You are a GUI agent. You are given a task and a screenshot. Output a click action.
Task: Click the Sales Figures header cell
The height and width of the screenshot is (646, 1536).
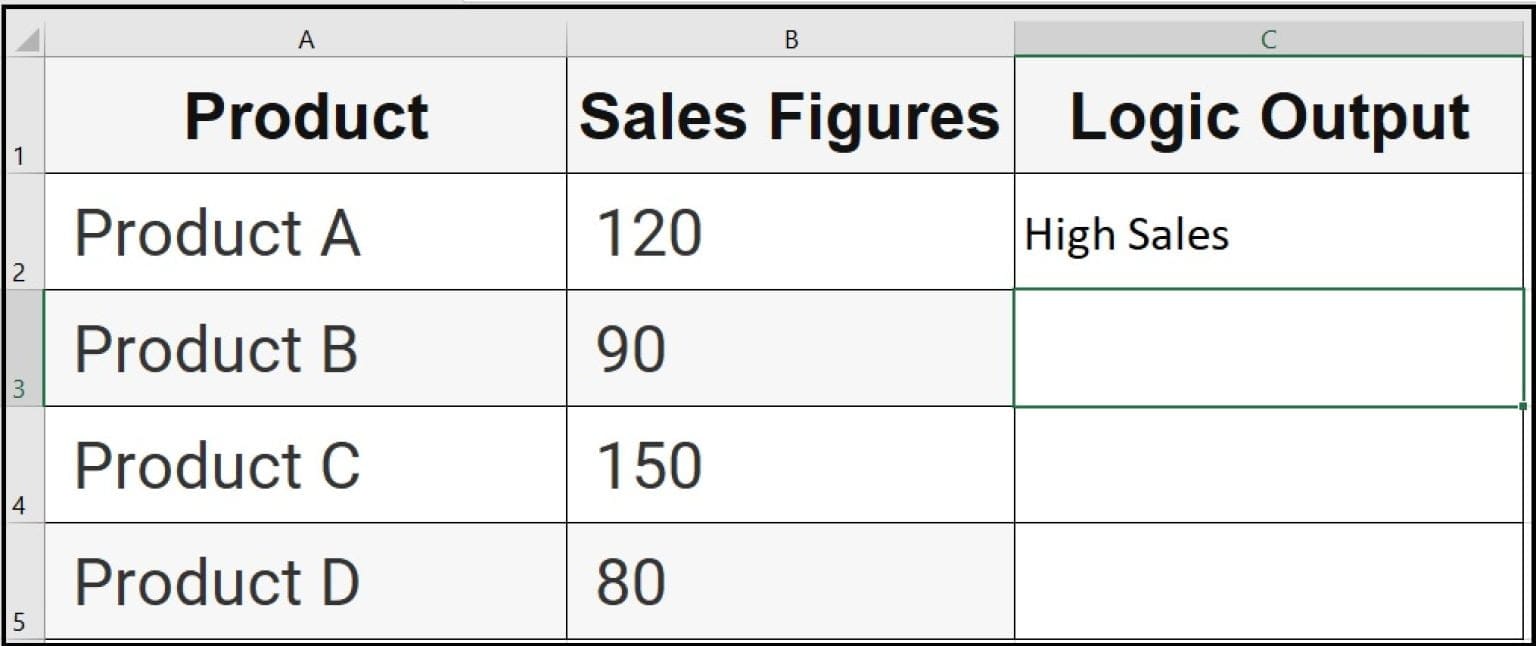(790, 115)
